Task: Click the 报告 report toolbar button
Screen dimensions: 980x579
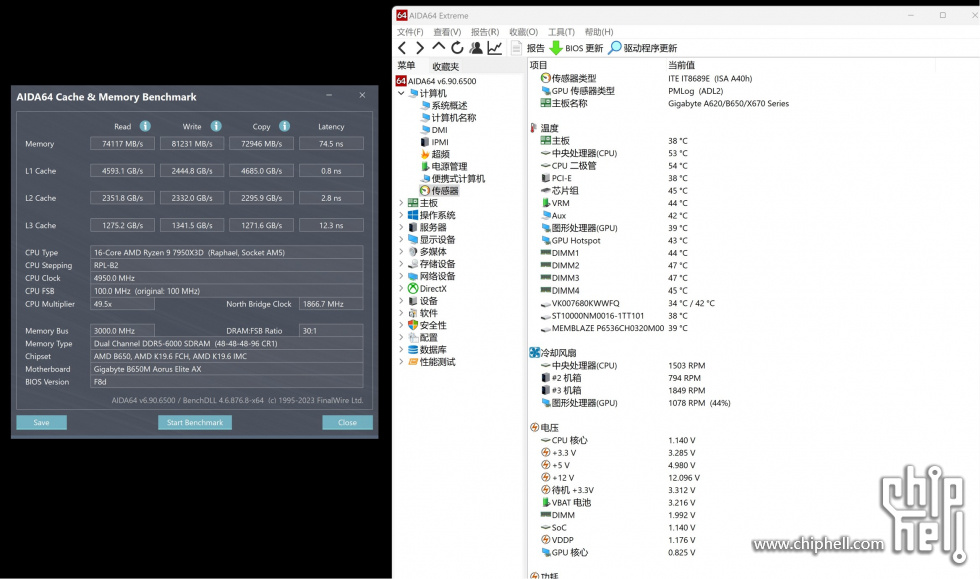Action: tap(528, 48)
